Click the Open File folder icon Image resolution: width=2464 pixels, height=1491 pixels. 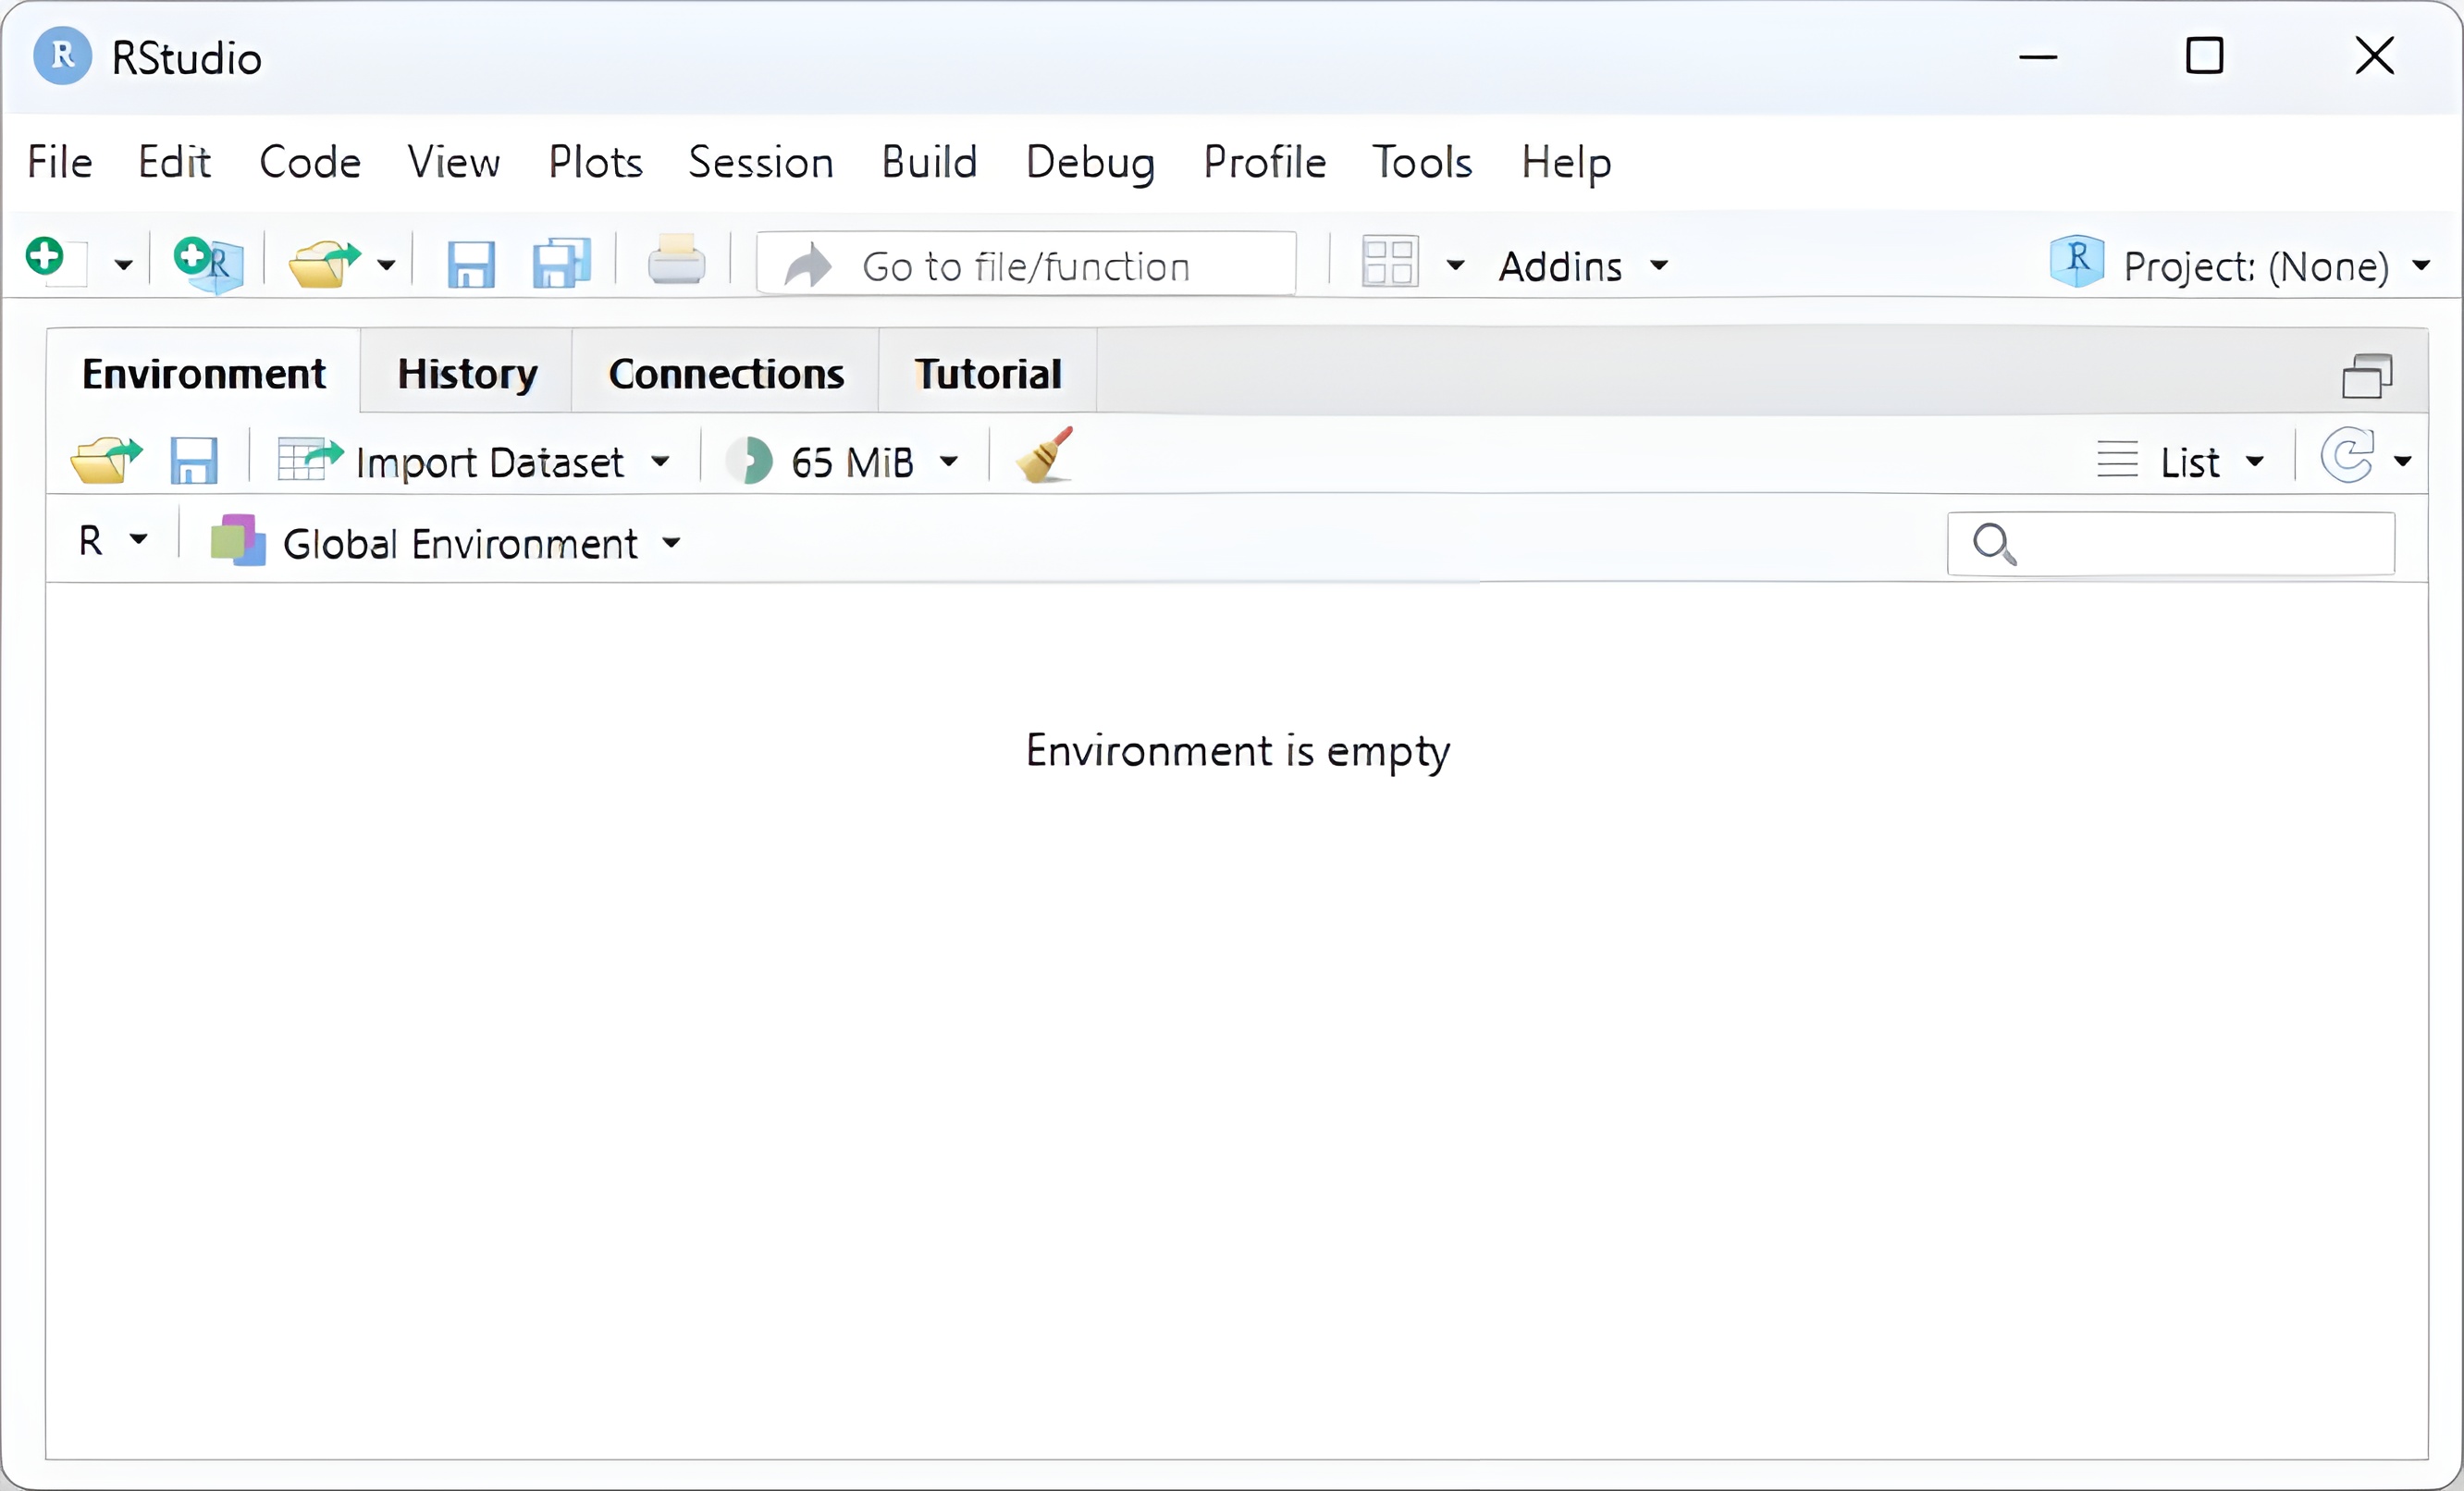(x=322, y=264)
